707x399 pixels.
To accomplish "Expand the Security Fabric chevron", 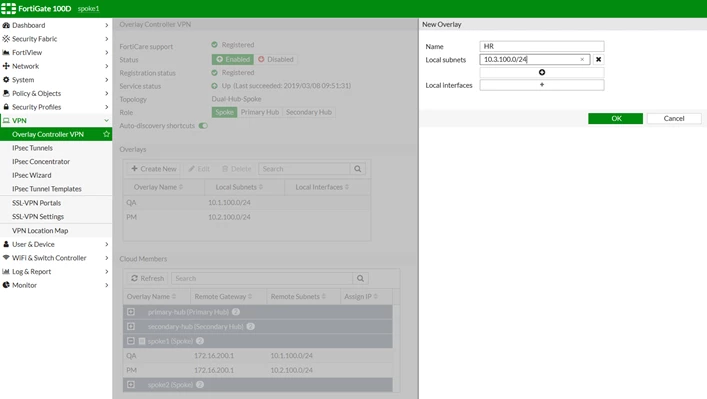I will 106,39.
